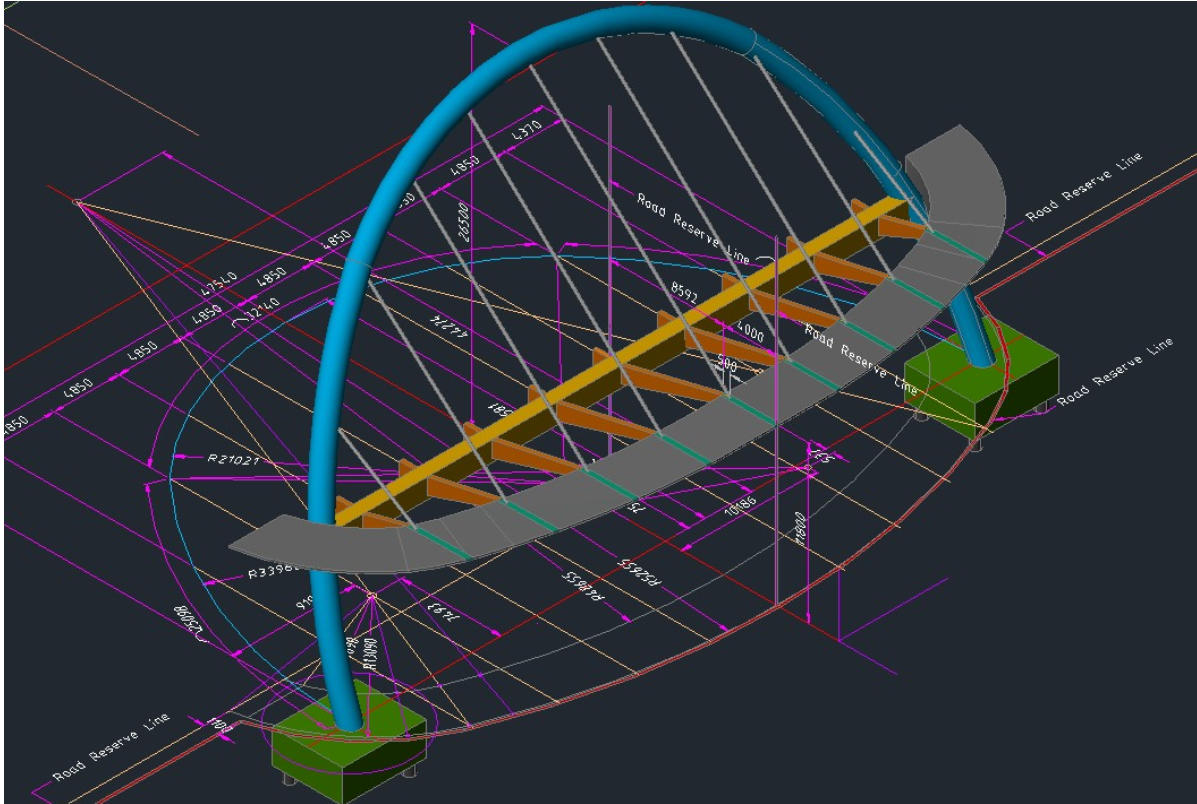Select the 47540 dimension label
This screenshot has height=804, width=1197.
(220, 283)
